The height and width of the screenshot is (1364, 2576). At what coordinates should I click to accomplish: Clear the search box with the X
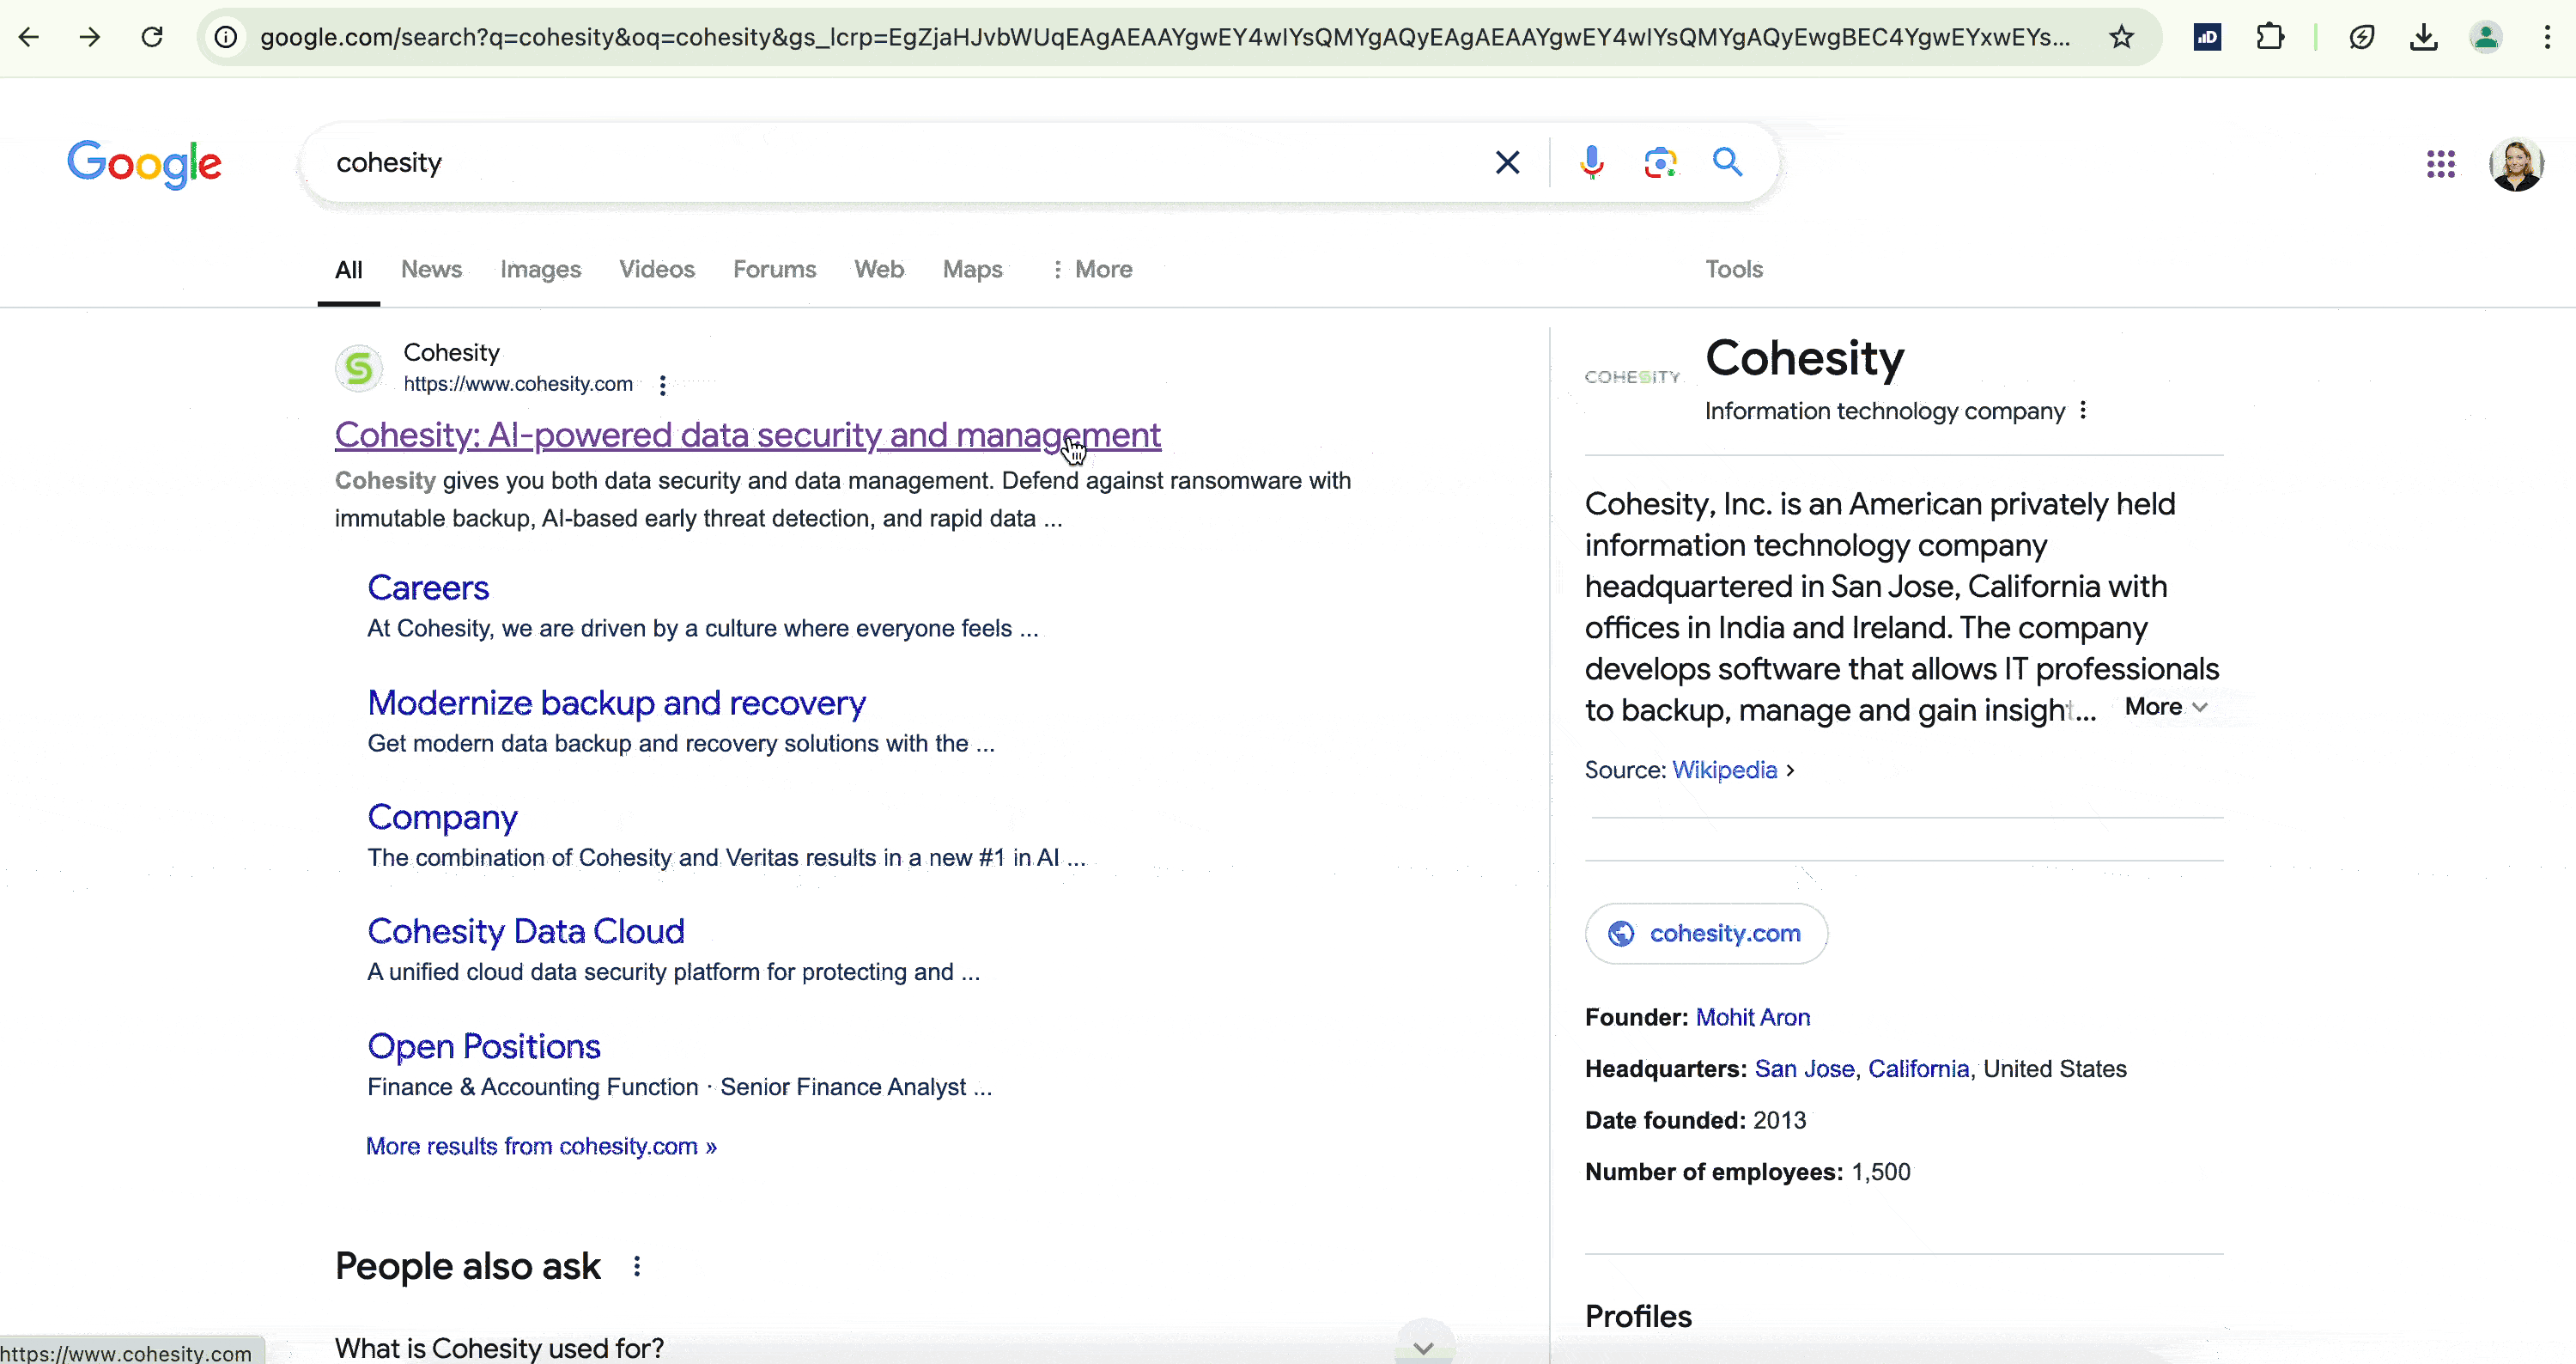[1507, 162]
